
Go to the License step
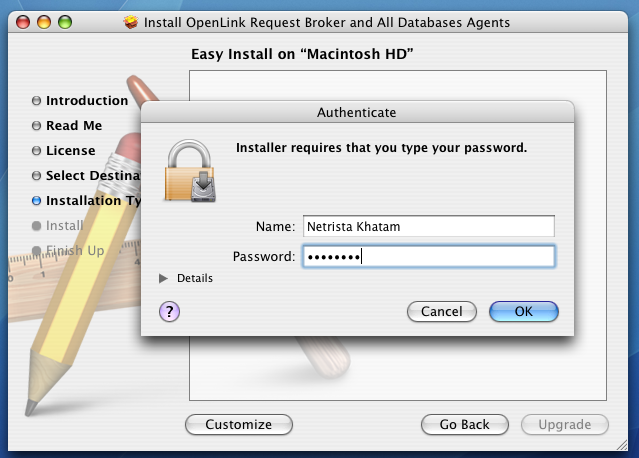(x=70, y=151)
